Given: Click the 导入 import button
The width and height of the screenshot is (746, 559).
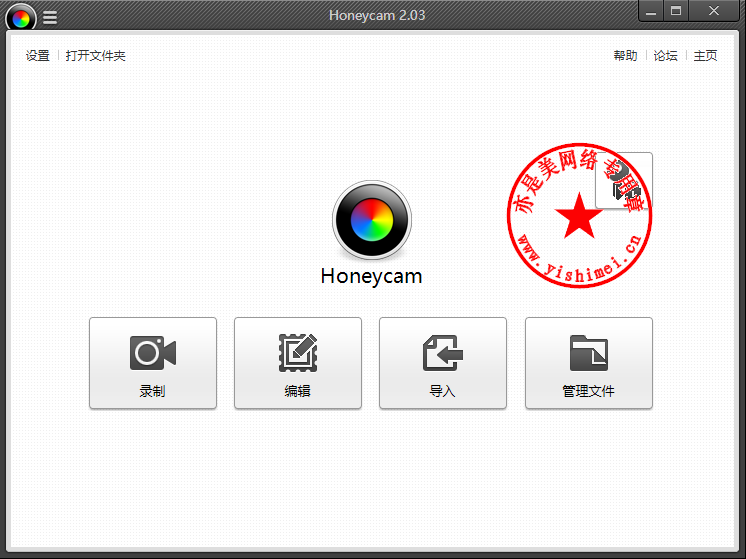Looking at the screenshot, I should pyautogui.click(x=443, y=363).
